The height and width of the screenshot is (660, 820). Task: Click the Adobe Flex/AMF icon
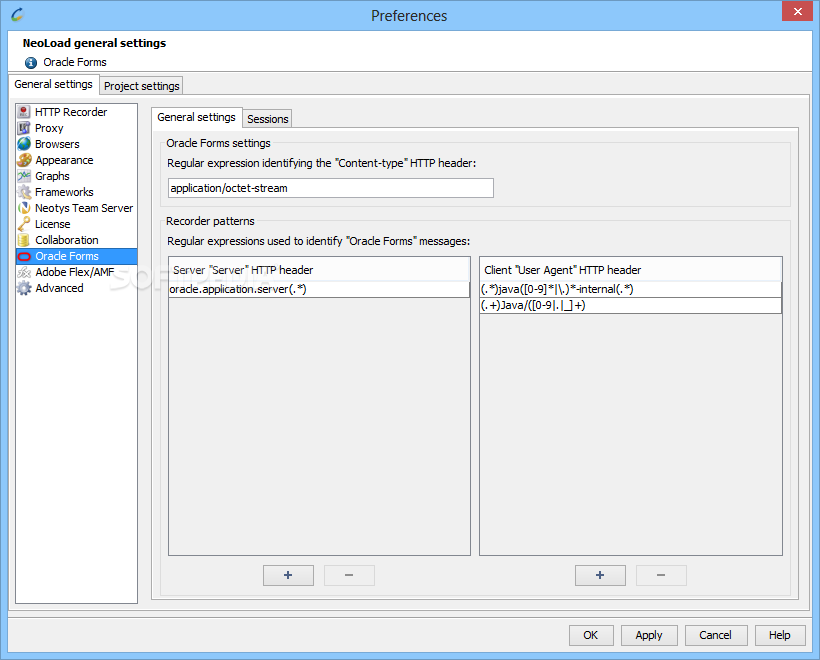(x=24, y=272)
